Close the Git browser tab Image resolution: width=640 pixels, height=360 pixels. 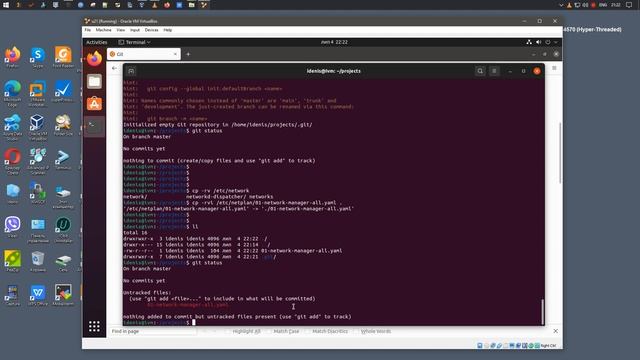coord(175,54)
